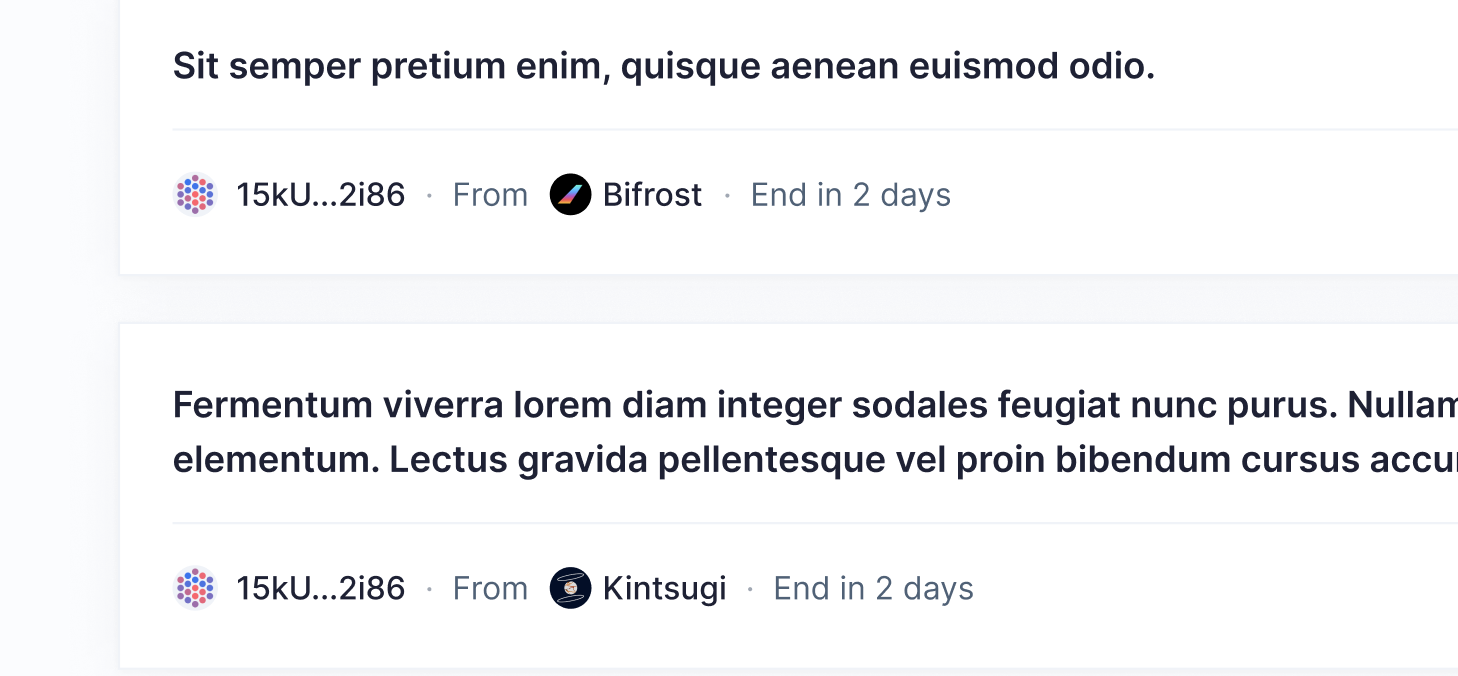Click the 15kU...2i86 address in the second card
Viewport: 1458px width, 676px height.
click(x=321, y=588)
